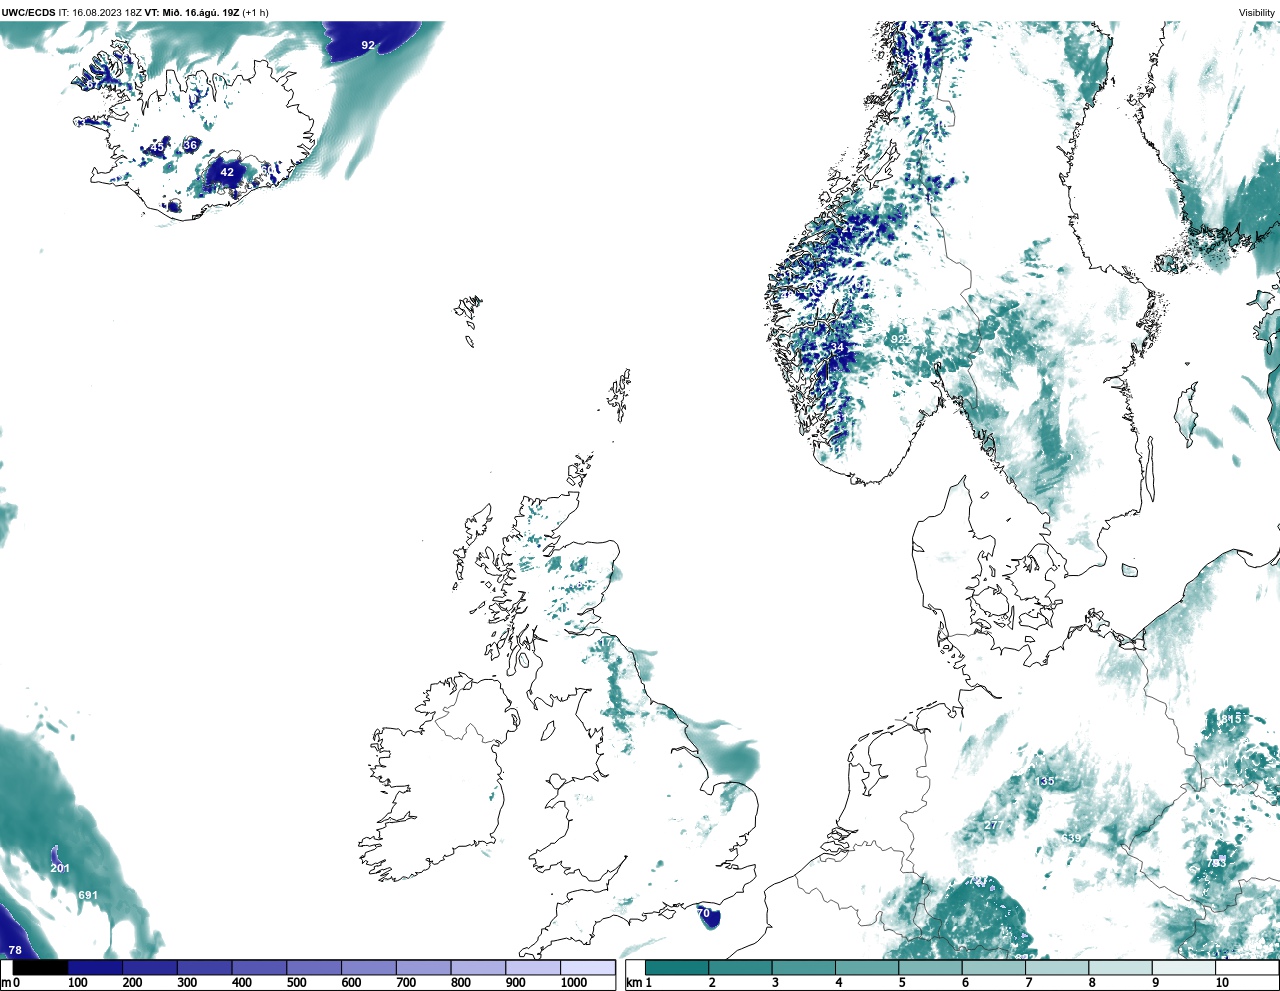Viewport: 1280px width, 991px height.
Task: Select the swatch between 9 and 10 km
Action: [1183, 968]
